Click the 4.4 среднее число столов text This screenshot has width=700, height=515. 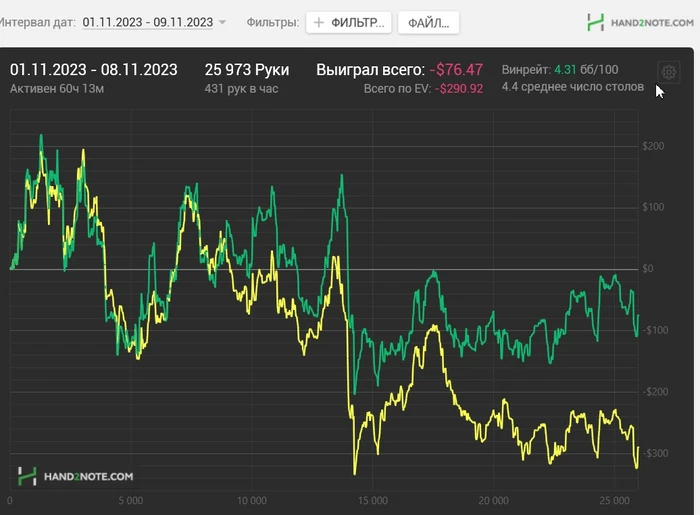pos(573,87)
